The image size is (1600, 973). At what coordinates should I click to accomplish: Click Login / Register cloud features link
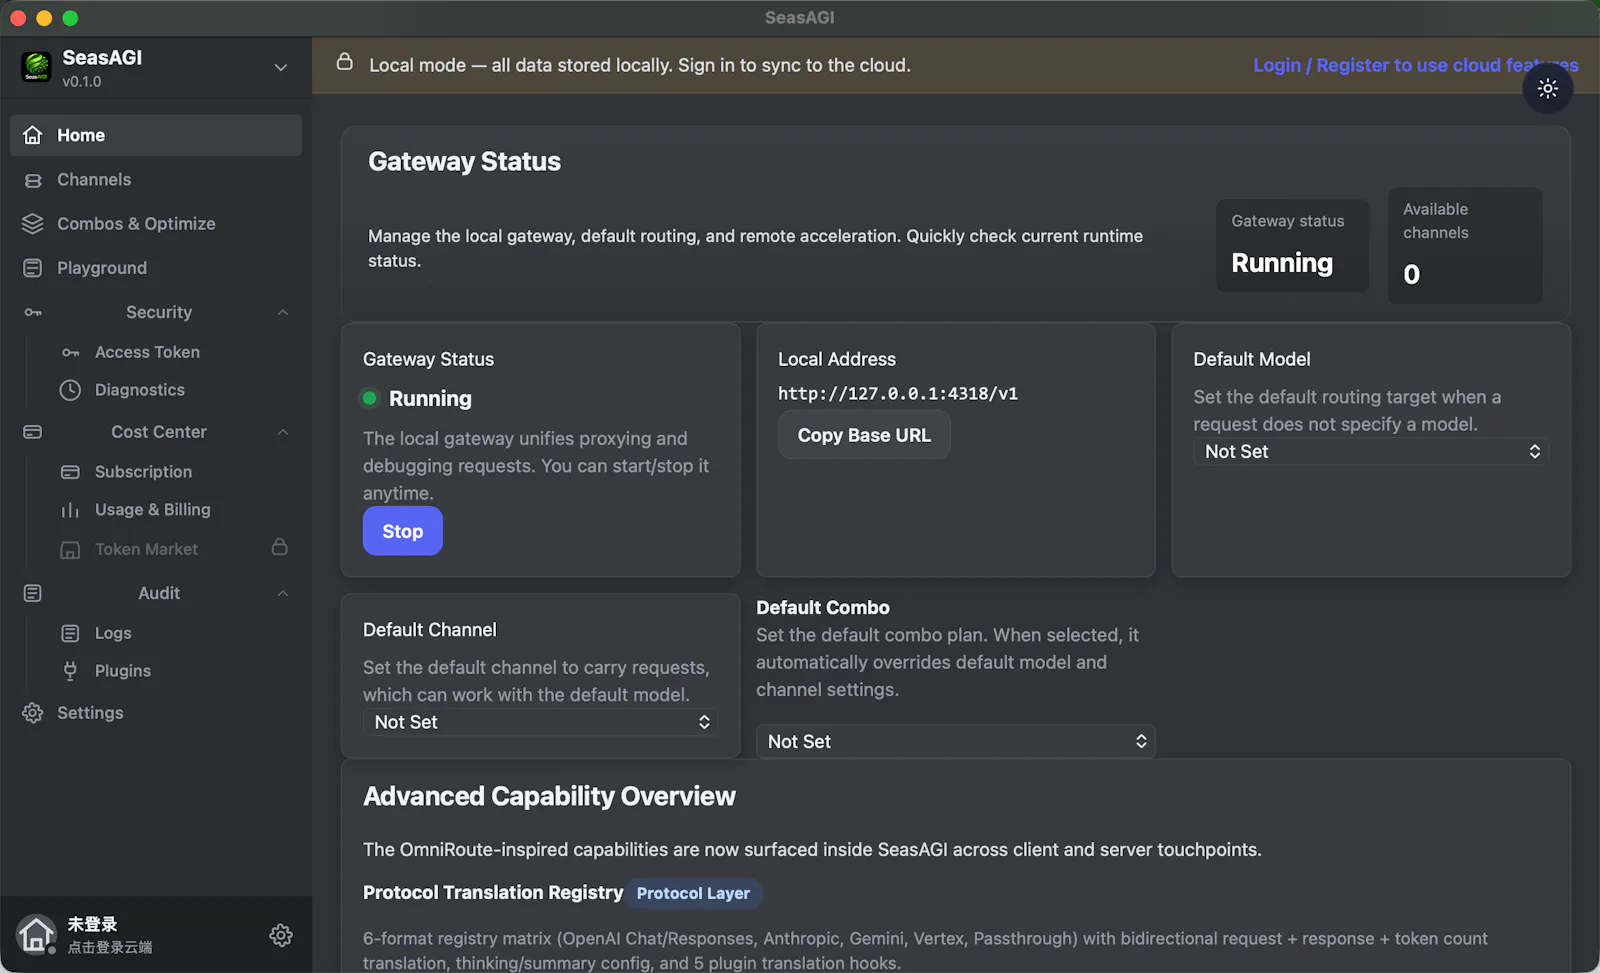coord(1416,65)
